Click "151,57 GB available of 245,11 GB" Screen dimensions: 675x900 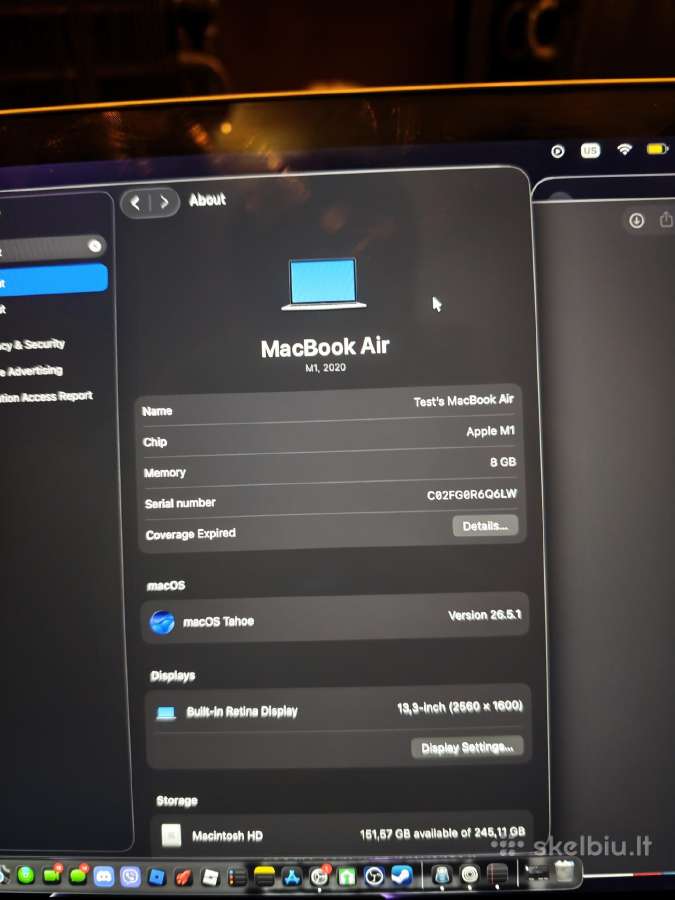click(443, 833)
